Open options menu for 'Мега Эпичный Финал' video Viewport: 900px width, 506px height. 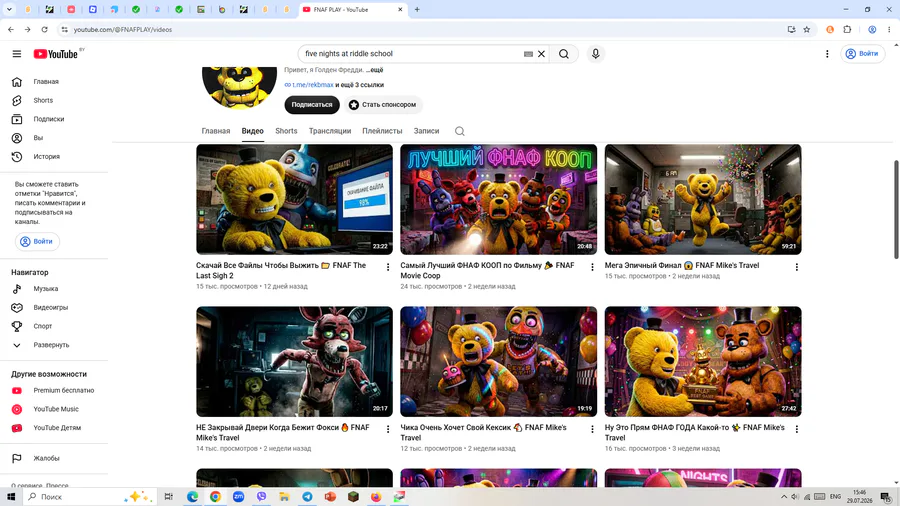click(x=797, y=267)
